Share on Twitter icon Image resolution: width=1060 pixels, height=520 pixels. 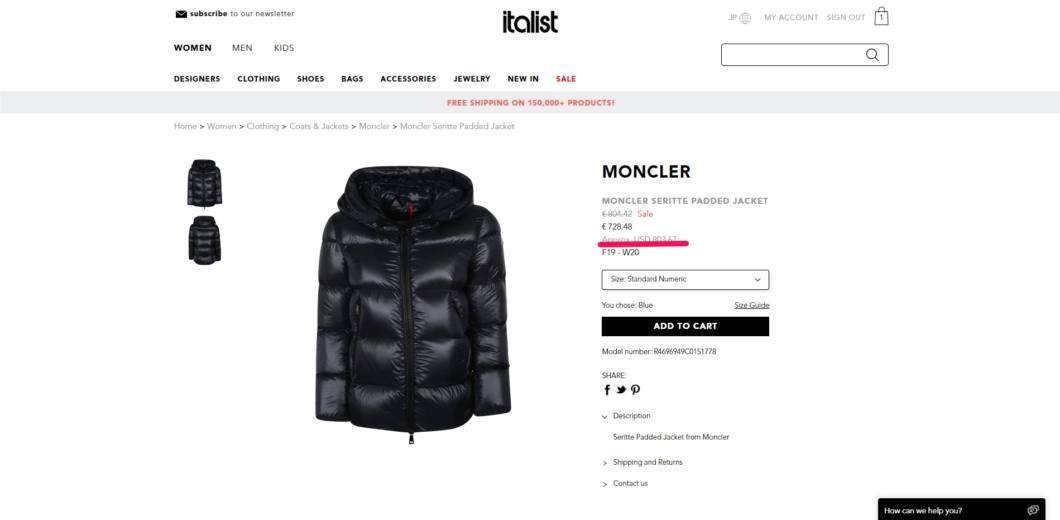click(621, 389)
